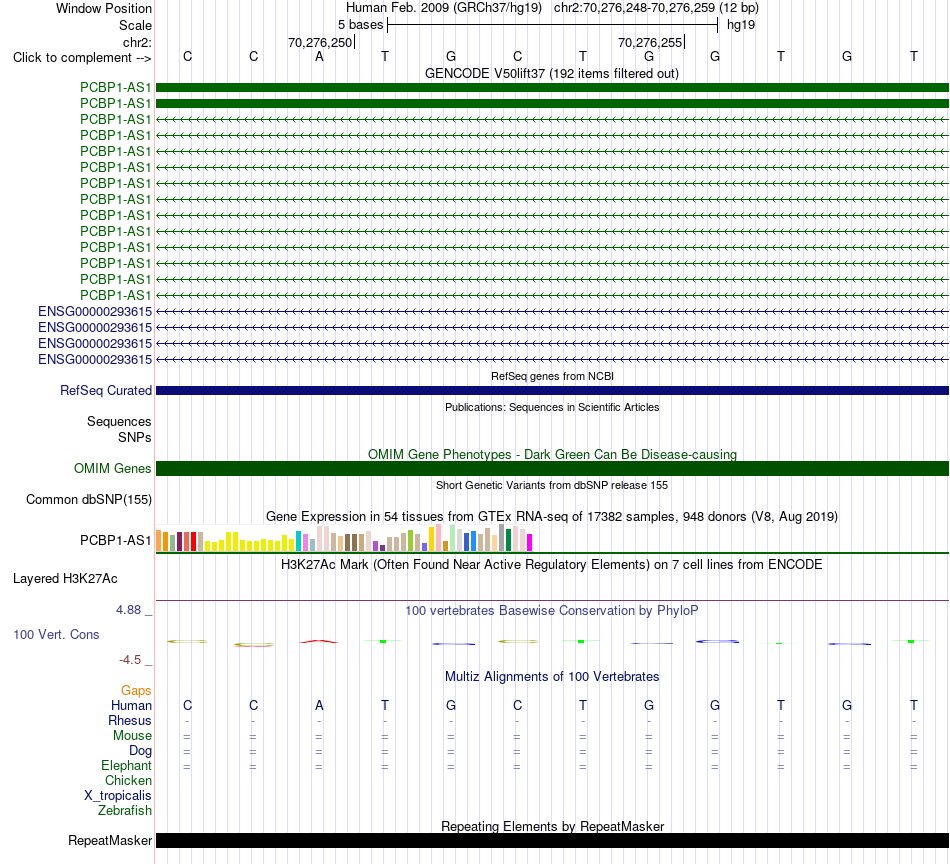Open 'Short Genetic Variants from dbSNP release 155'
This screenshot has height=864, width=950.
point(552,485)
